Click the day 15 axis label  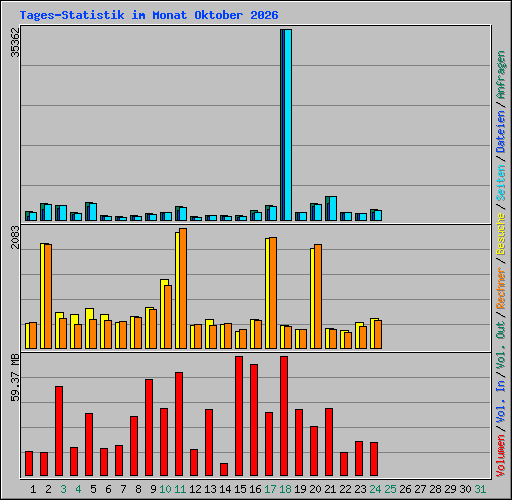click(240, 489)
